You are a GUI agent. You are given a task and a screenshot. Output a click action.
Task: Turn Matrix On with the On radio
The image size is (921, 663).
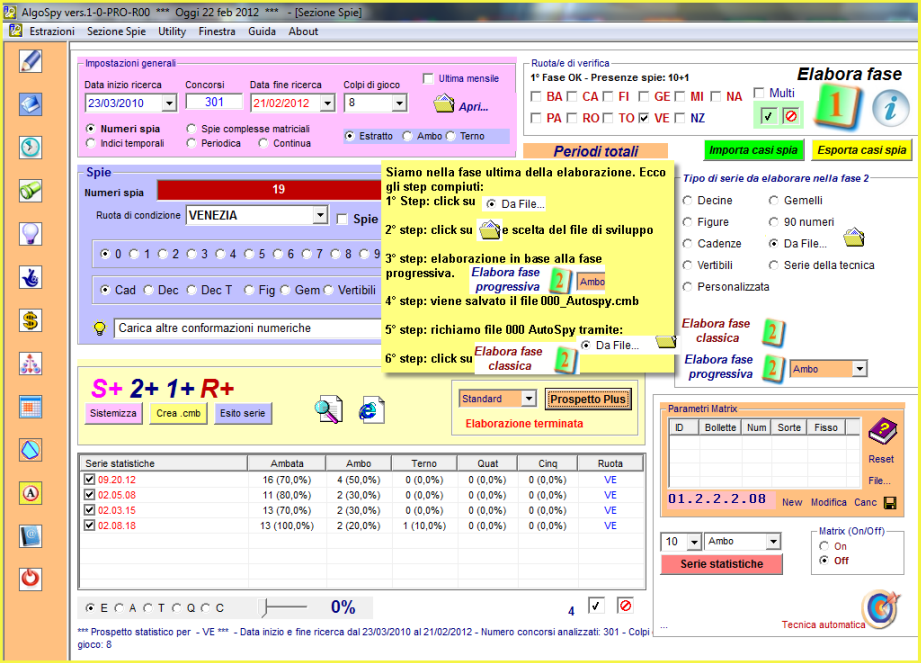tap(824, 546)
